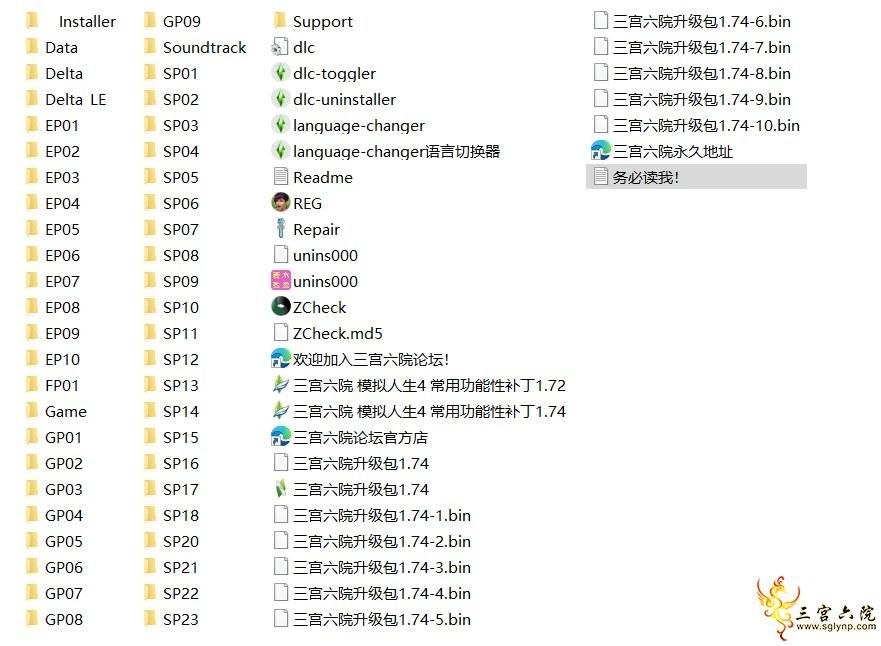Image resolution: width=881 pixels, height=646 pixels.
Task: Select the FP01 folder name
Action: [x=62, y=385]
